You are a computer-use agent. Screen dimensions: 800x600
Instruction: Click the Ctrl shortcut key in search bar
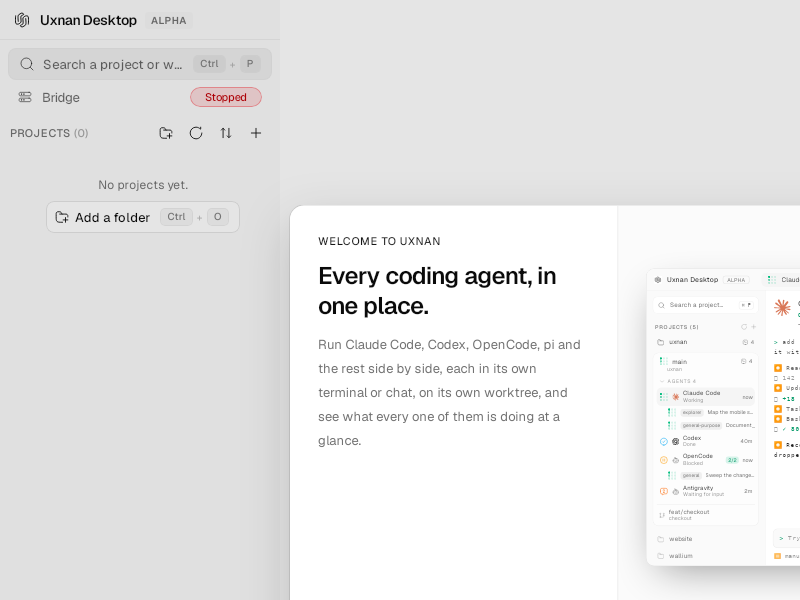(x=209, y=64)
